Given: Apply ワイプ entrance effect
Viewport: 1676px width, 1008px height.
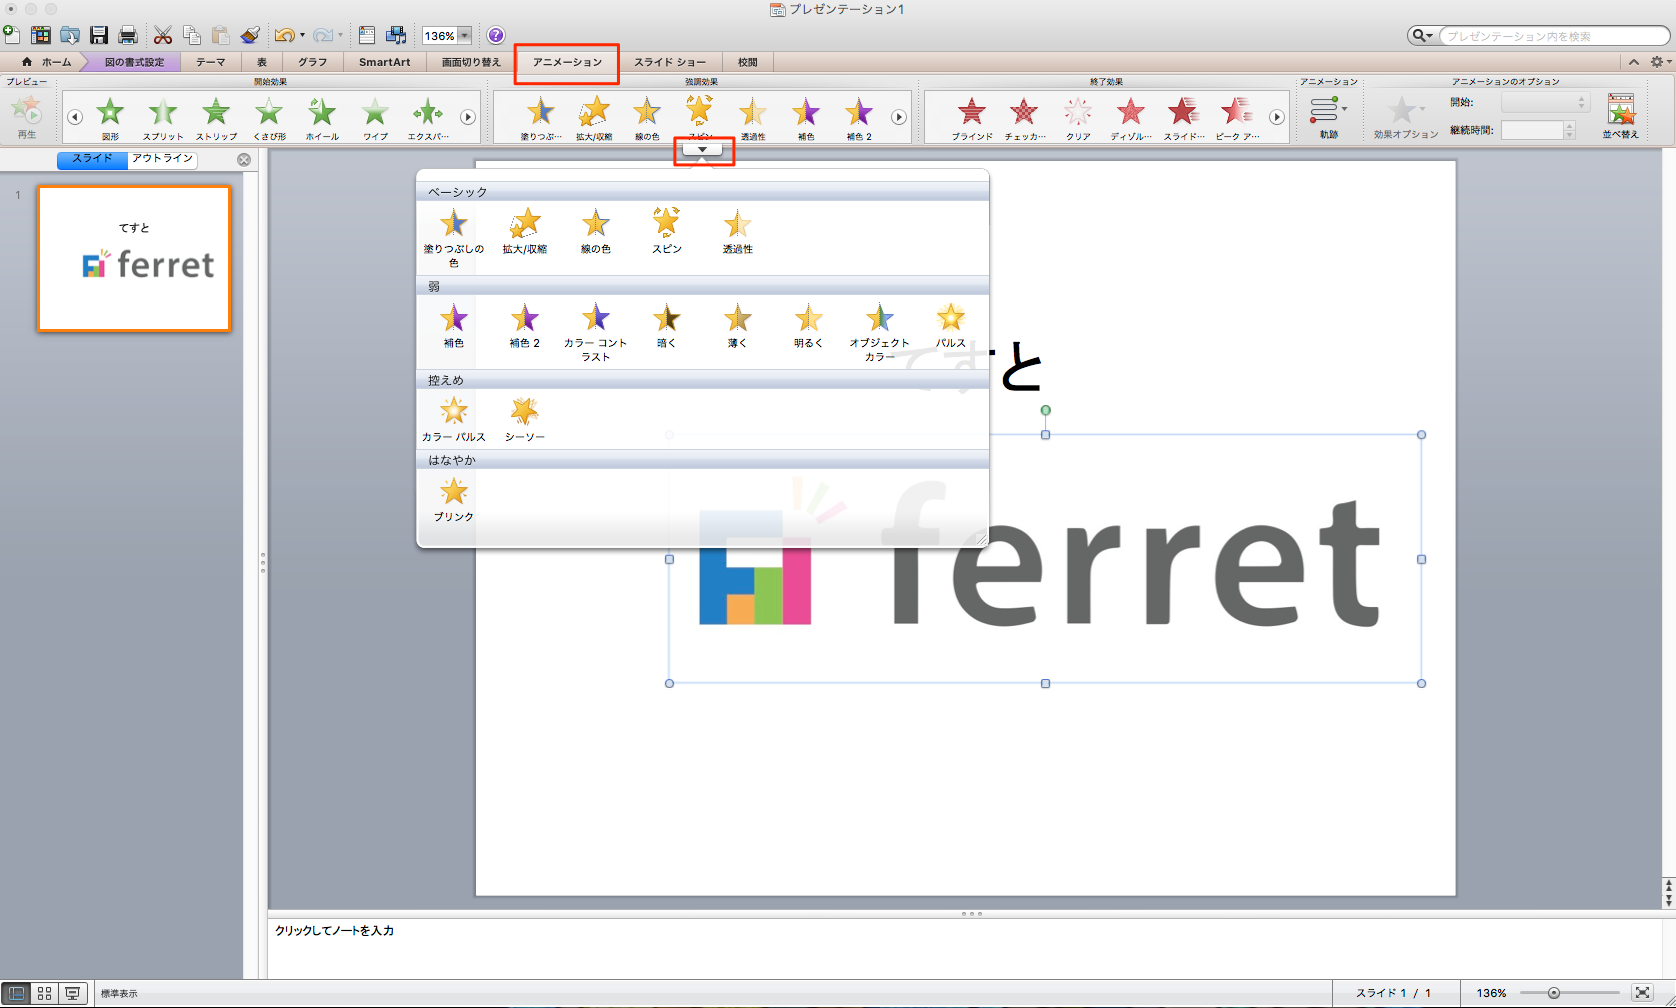Looking at the screenshot, I should click(x=375, y=118).
